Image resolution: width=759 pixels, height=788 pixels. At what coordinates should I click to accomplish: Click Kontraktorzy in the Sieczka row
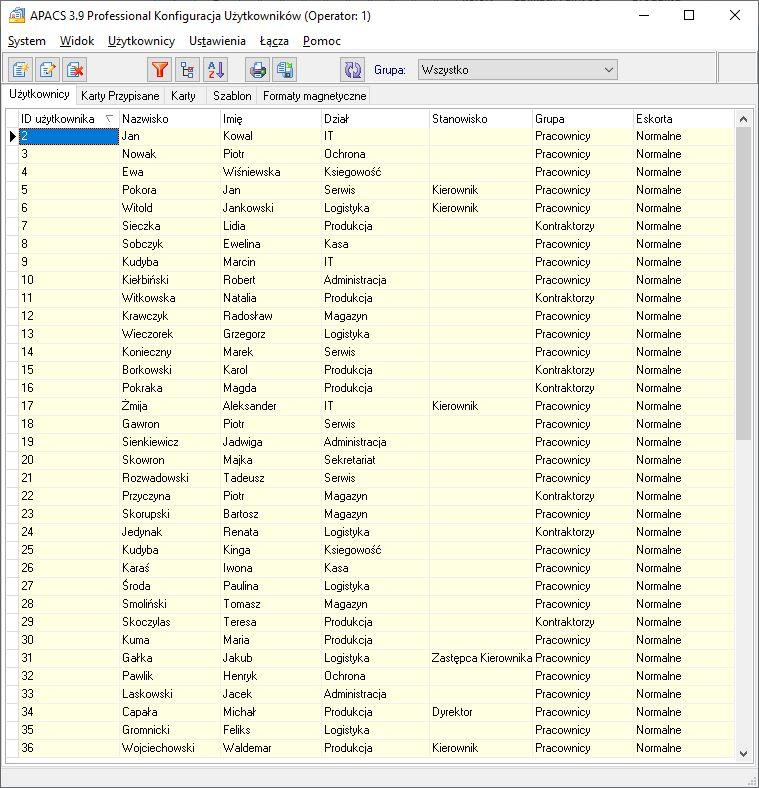pos(564,226)
